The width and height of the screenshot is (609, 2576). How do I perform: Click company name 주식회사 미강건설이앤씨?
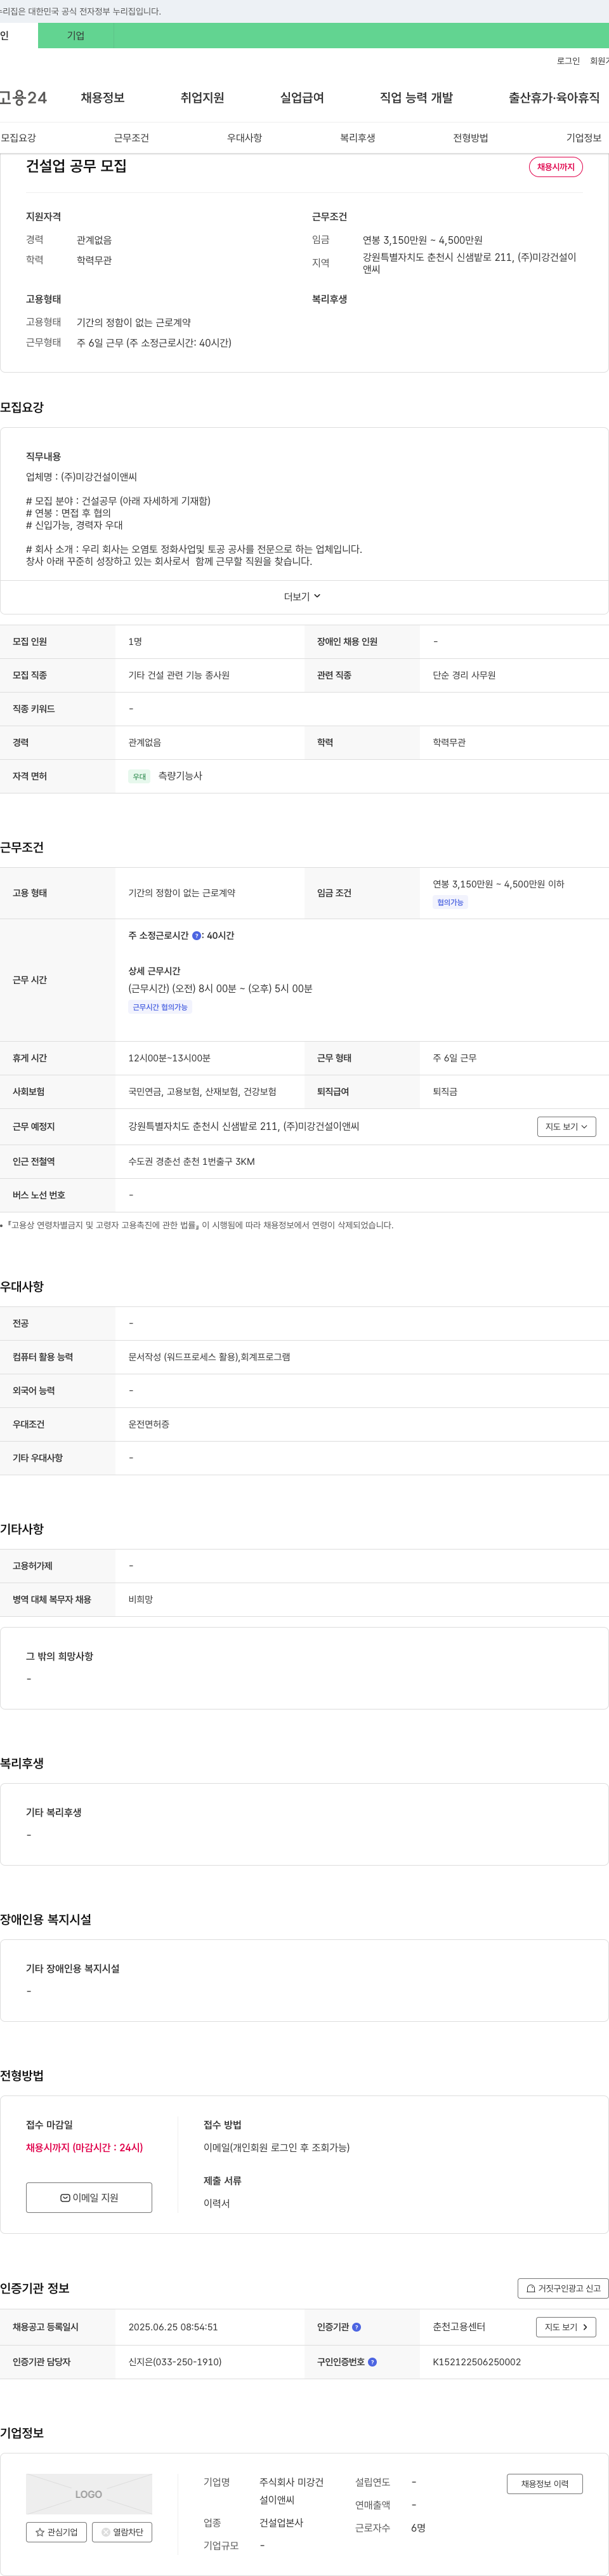tap(291, 2491)
